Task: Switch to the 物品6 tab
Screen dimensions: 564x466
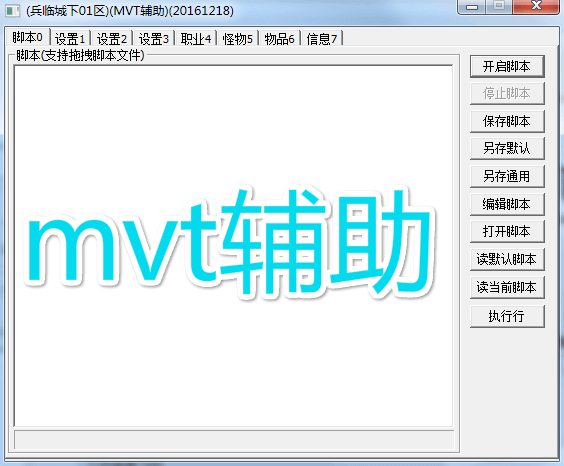Action: point(279,38)
